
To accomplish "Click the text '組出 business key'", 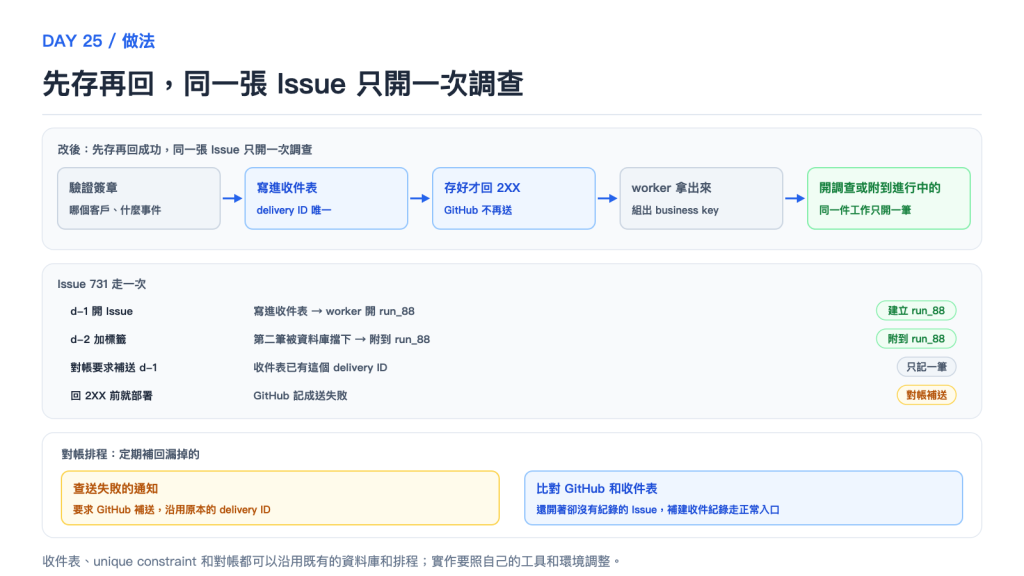I will pyautogui.click(x=675, y=210).
